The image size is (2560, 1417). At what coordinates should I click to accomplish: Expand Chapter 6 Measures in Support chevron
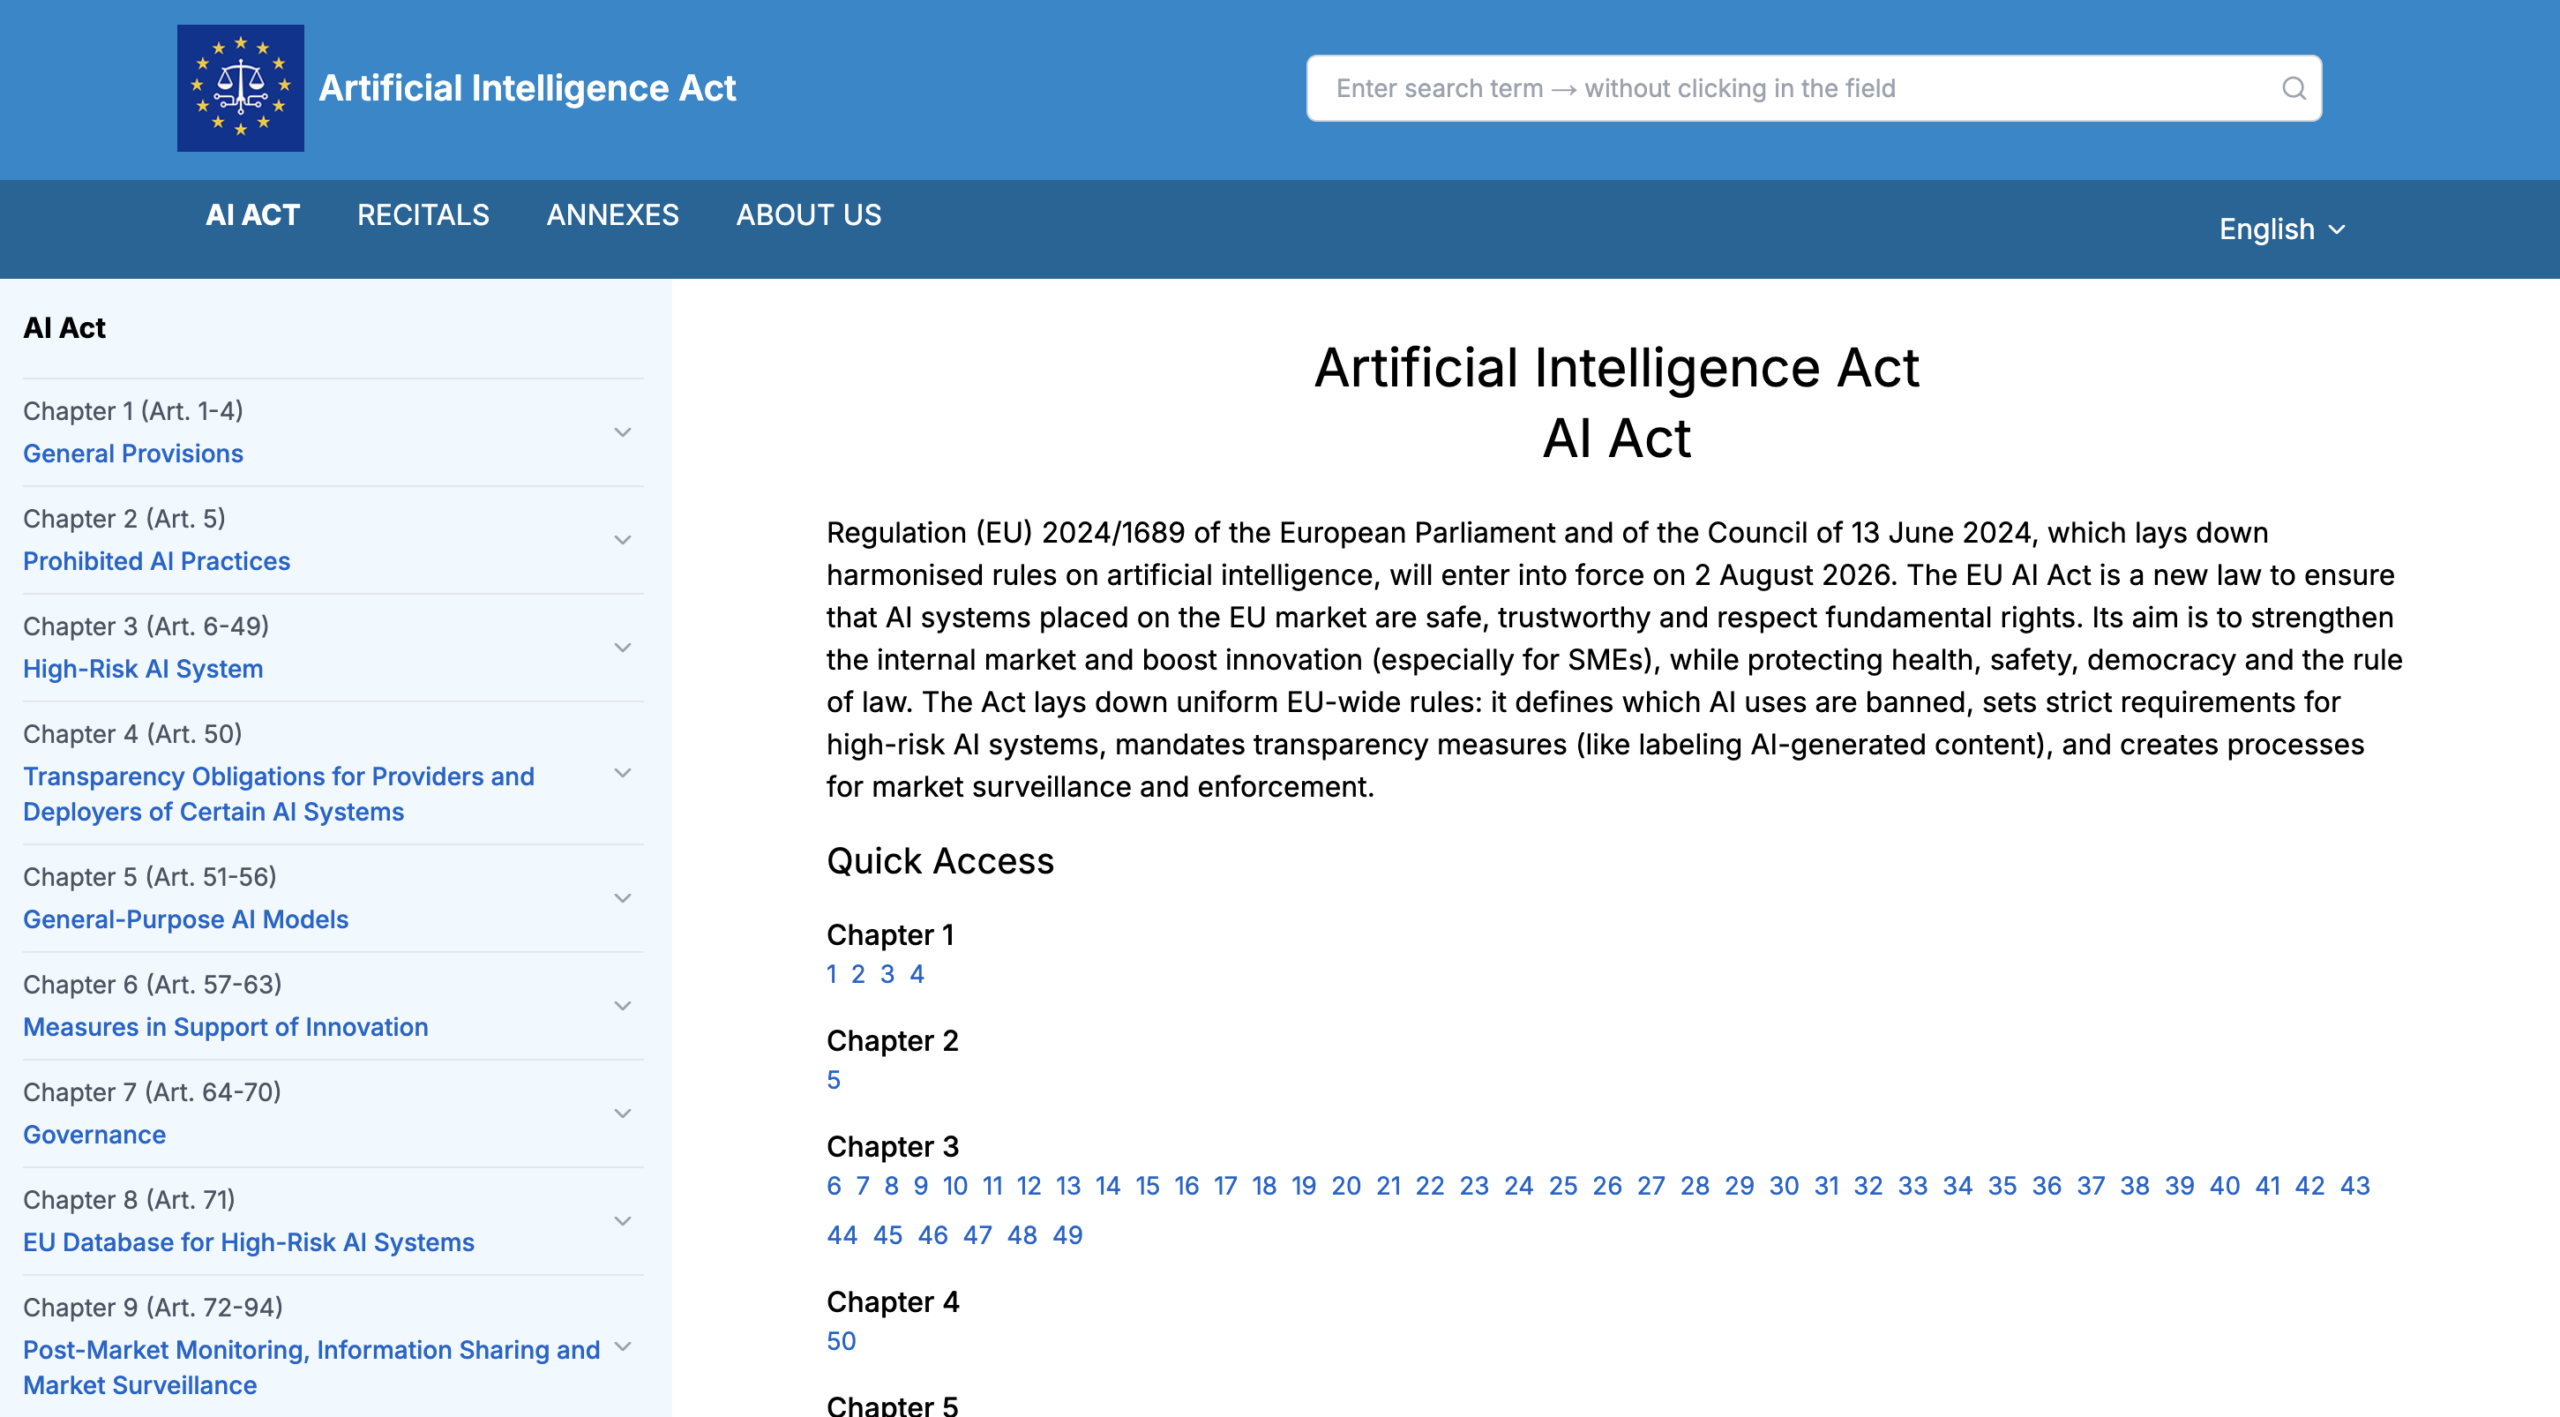pos(622,1005)
